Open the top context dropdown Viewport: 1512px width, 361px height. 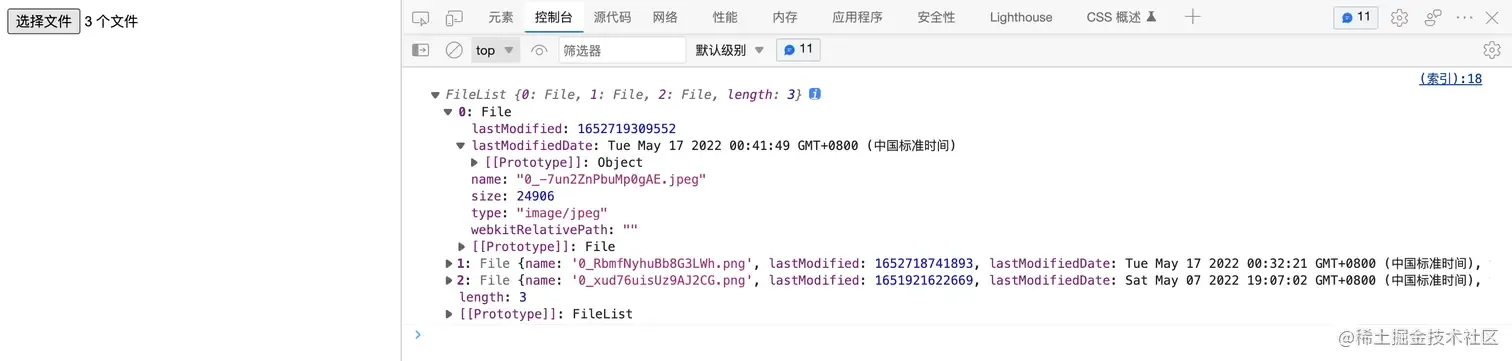pyautogui.click(x=495, y=50)
